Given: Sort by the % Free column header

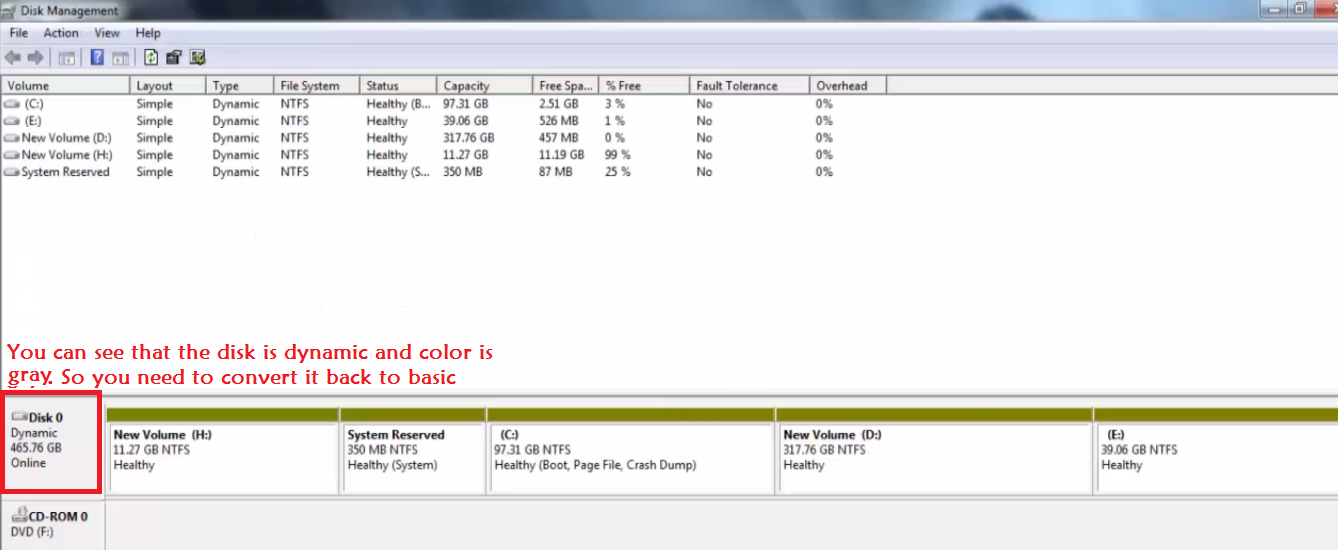Looking at the screenshot, I should (645, 86).
